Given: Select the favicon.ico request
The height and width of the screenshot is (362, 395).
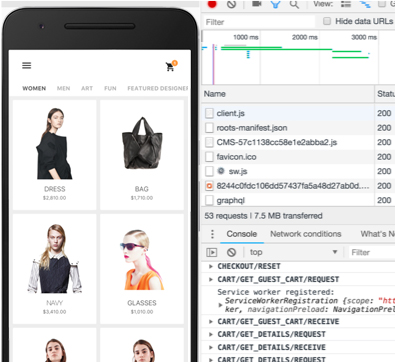Looking at the screenshot, I should [x=298, y=157].
